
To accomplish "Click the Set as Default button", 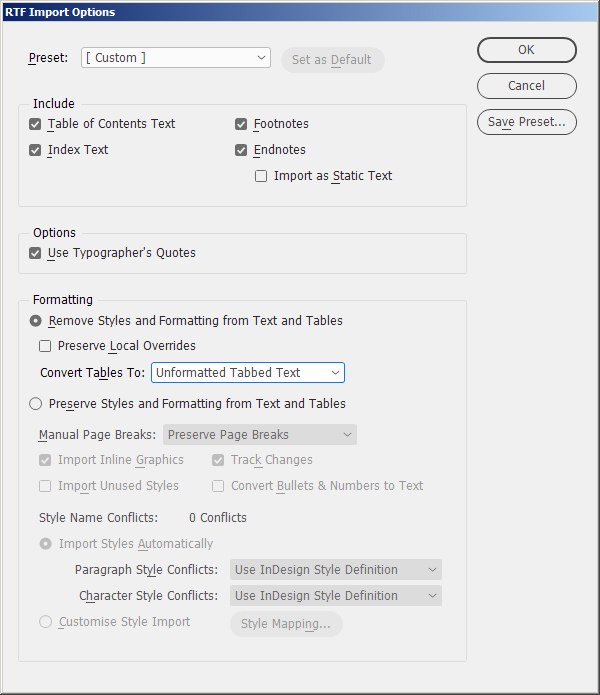I will click(333, 60).
